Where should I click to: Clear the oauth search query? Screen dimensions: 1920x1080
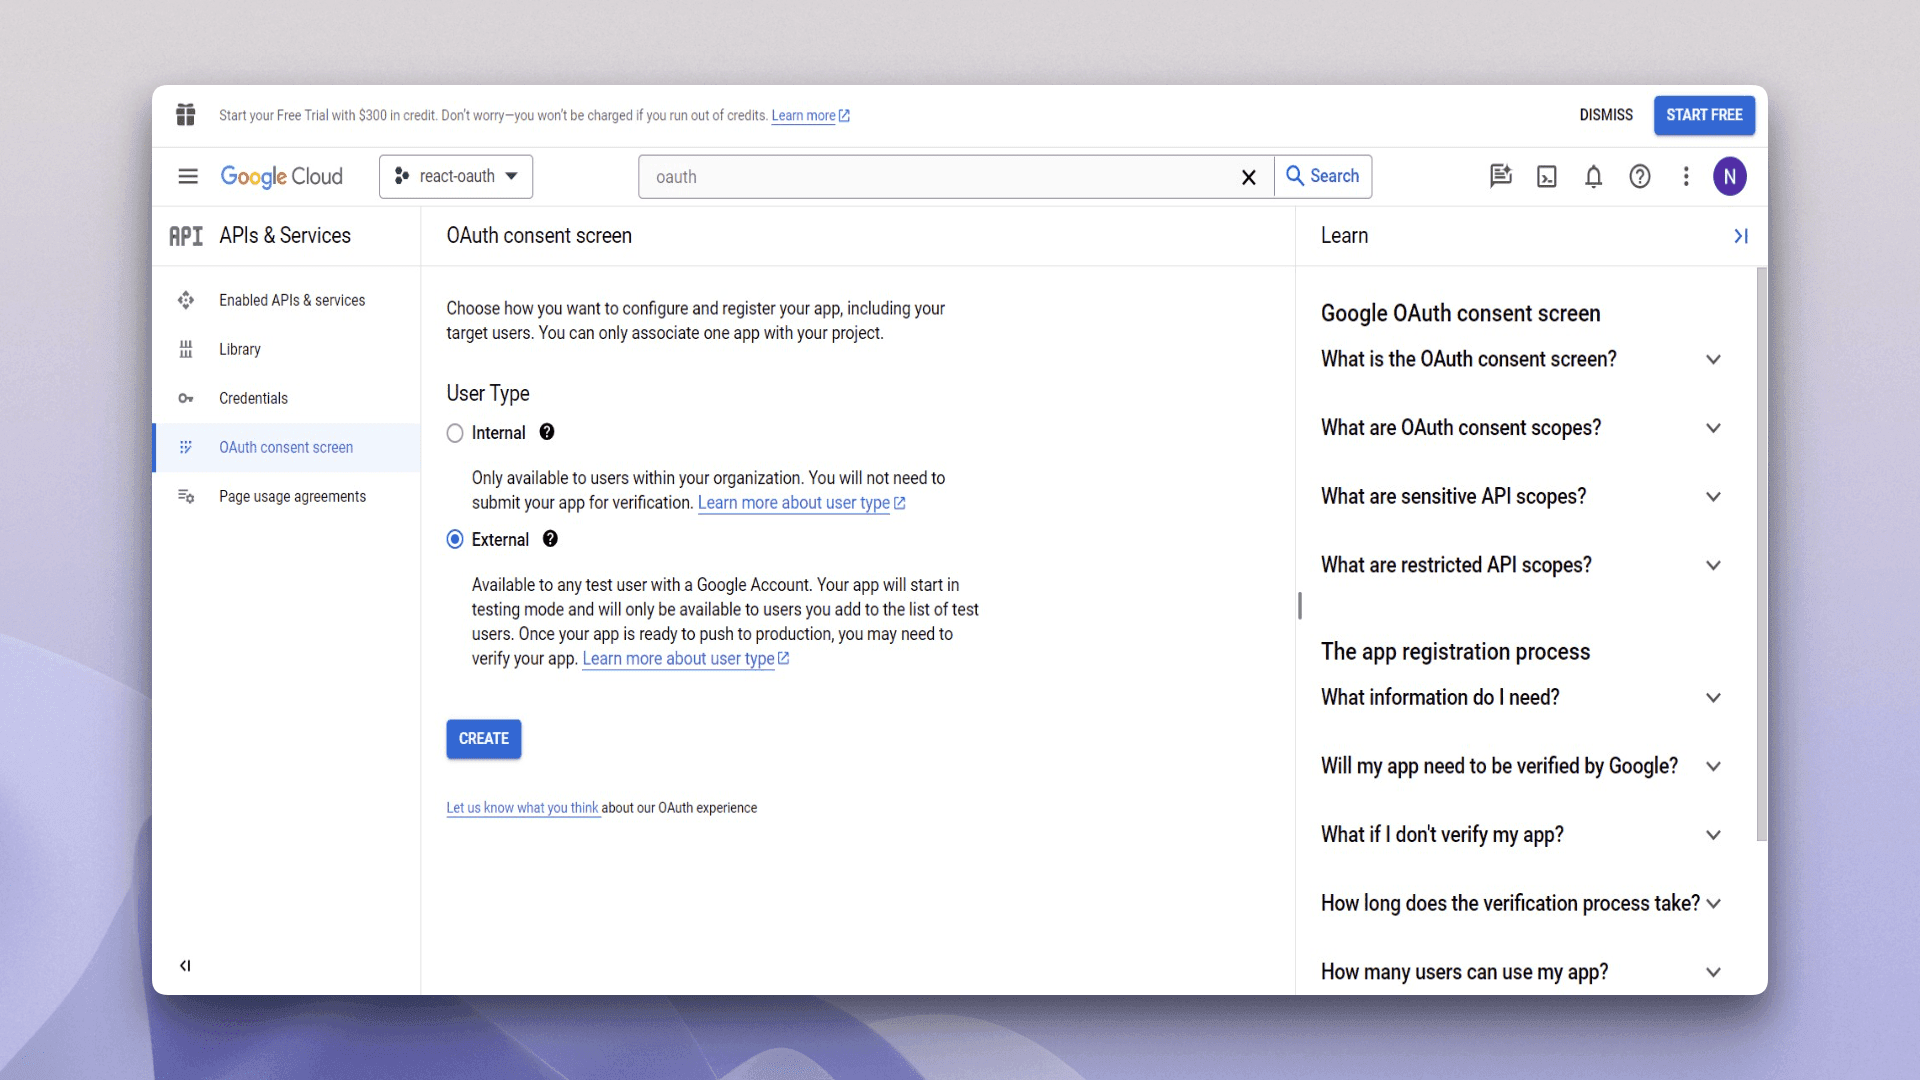coord(1248,177)
